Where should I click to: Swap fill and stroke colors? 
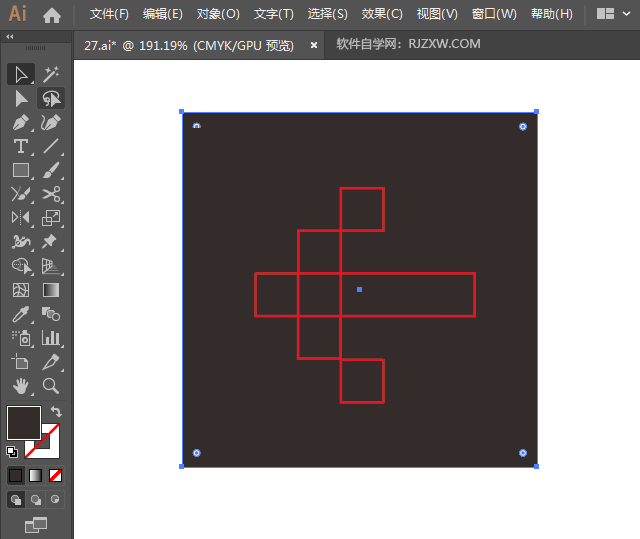[56, 412]
